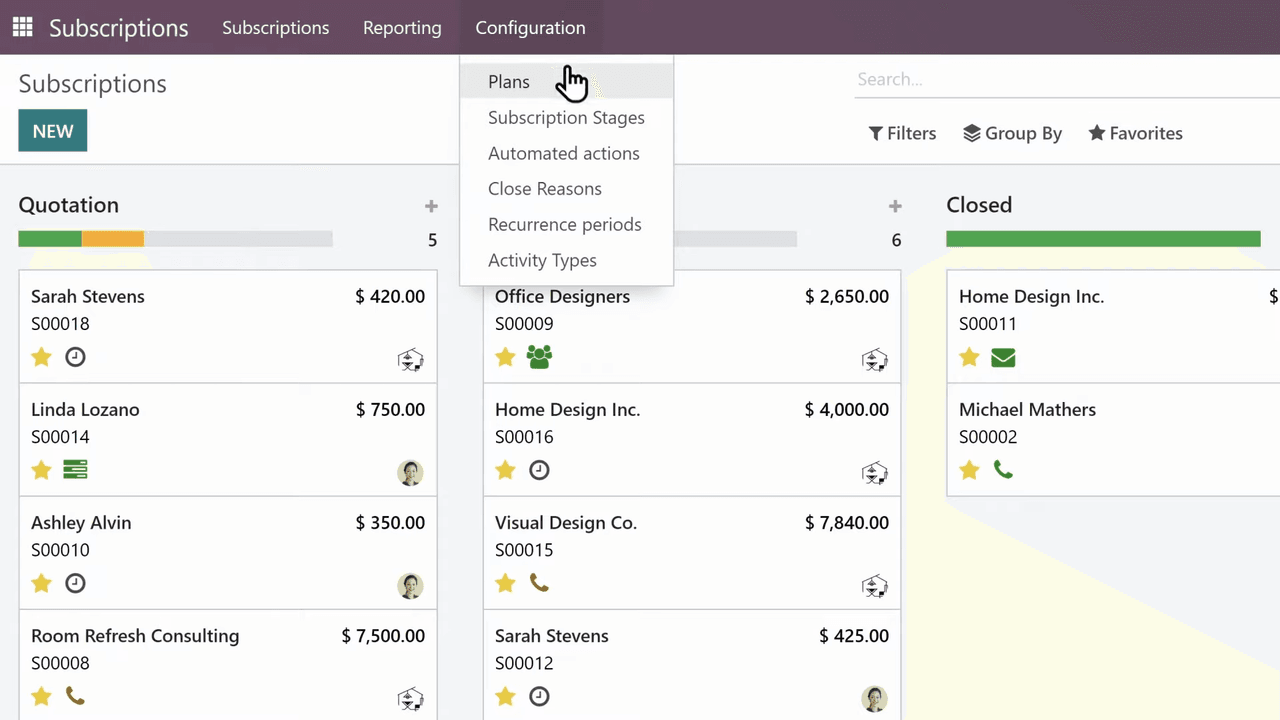Image resolution: width=1280 pixels, height=720 pixels.
Task: Select Plans from Configuration menu
Action: coord(509,82)
